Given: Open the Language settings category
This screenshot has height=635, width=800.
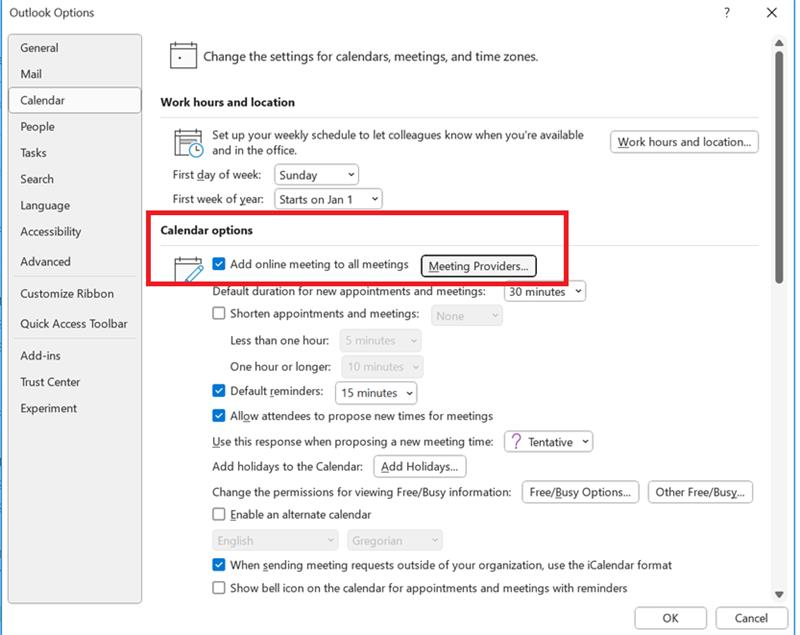Looking at the screenshot, I should pos(74,206).
